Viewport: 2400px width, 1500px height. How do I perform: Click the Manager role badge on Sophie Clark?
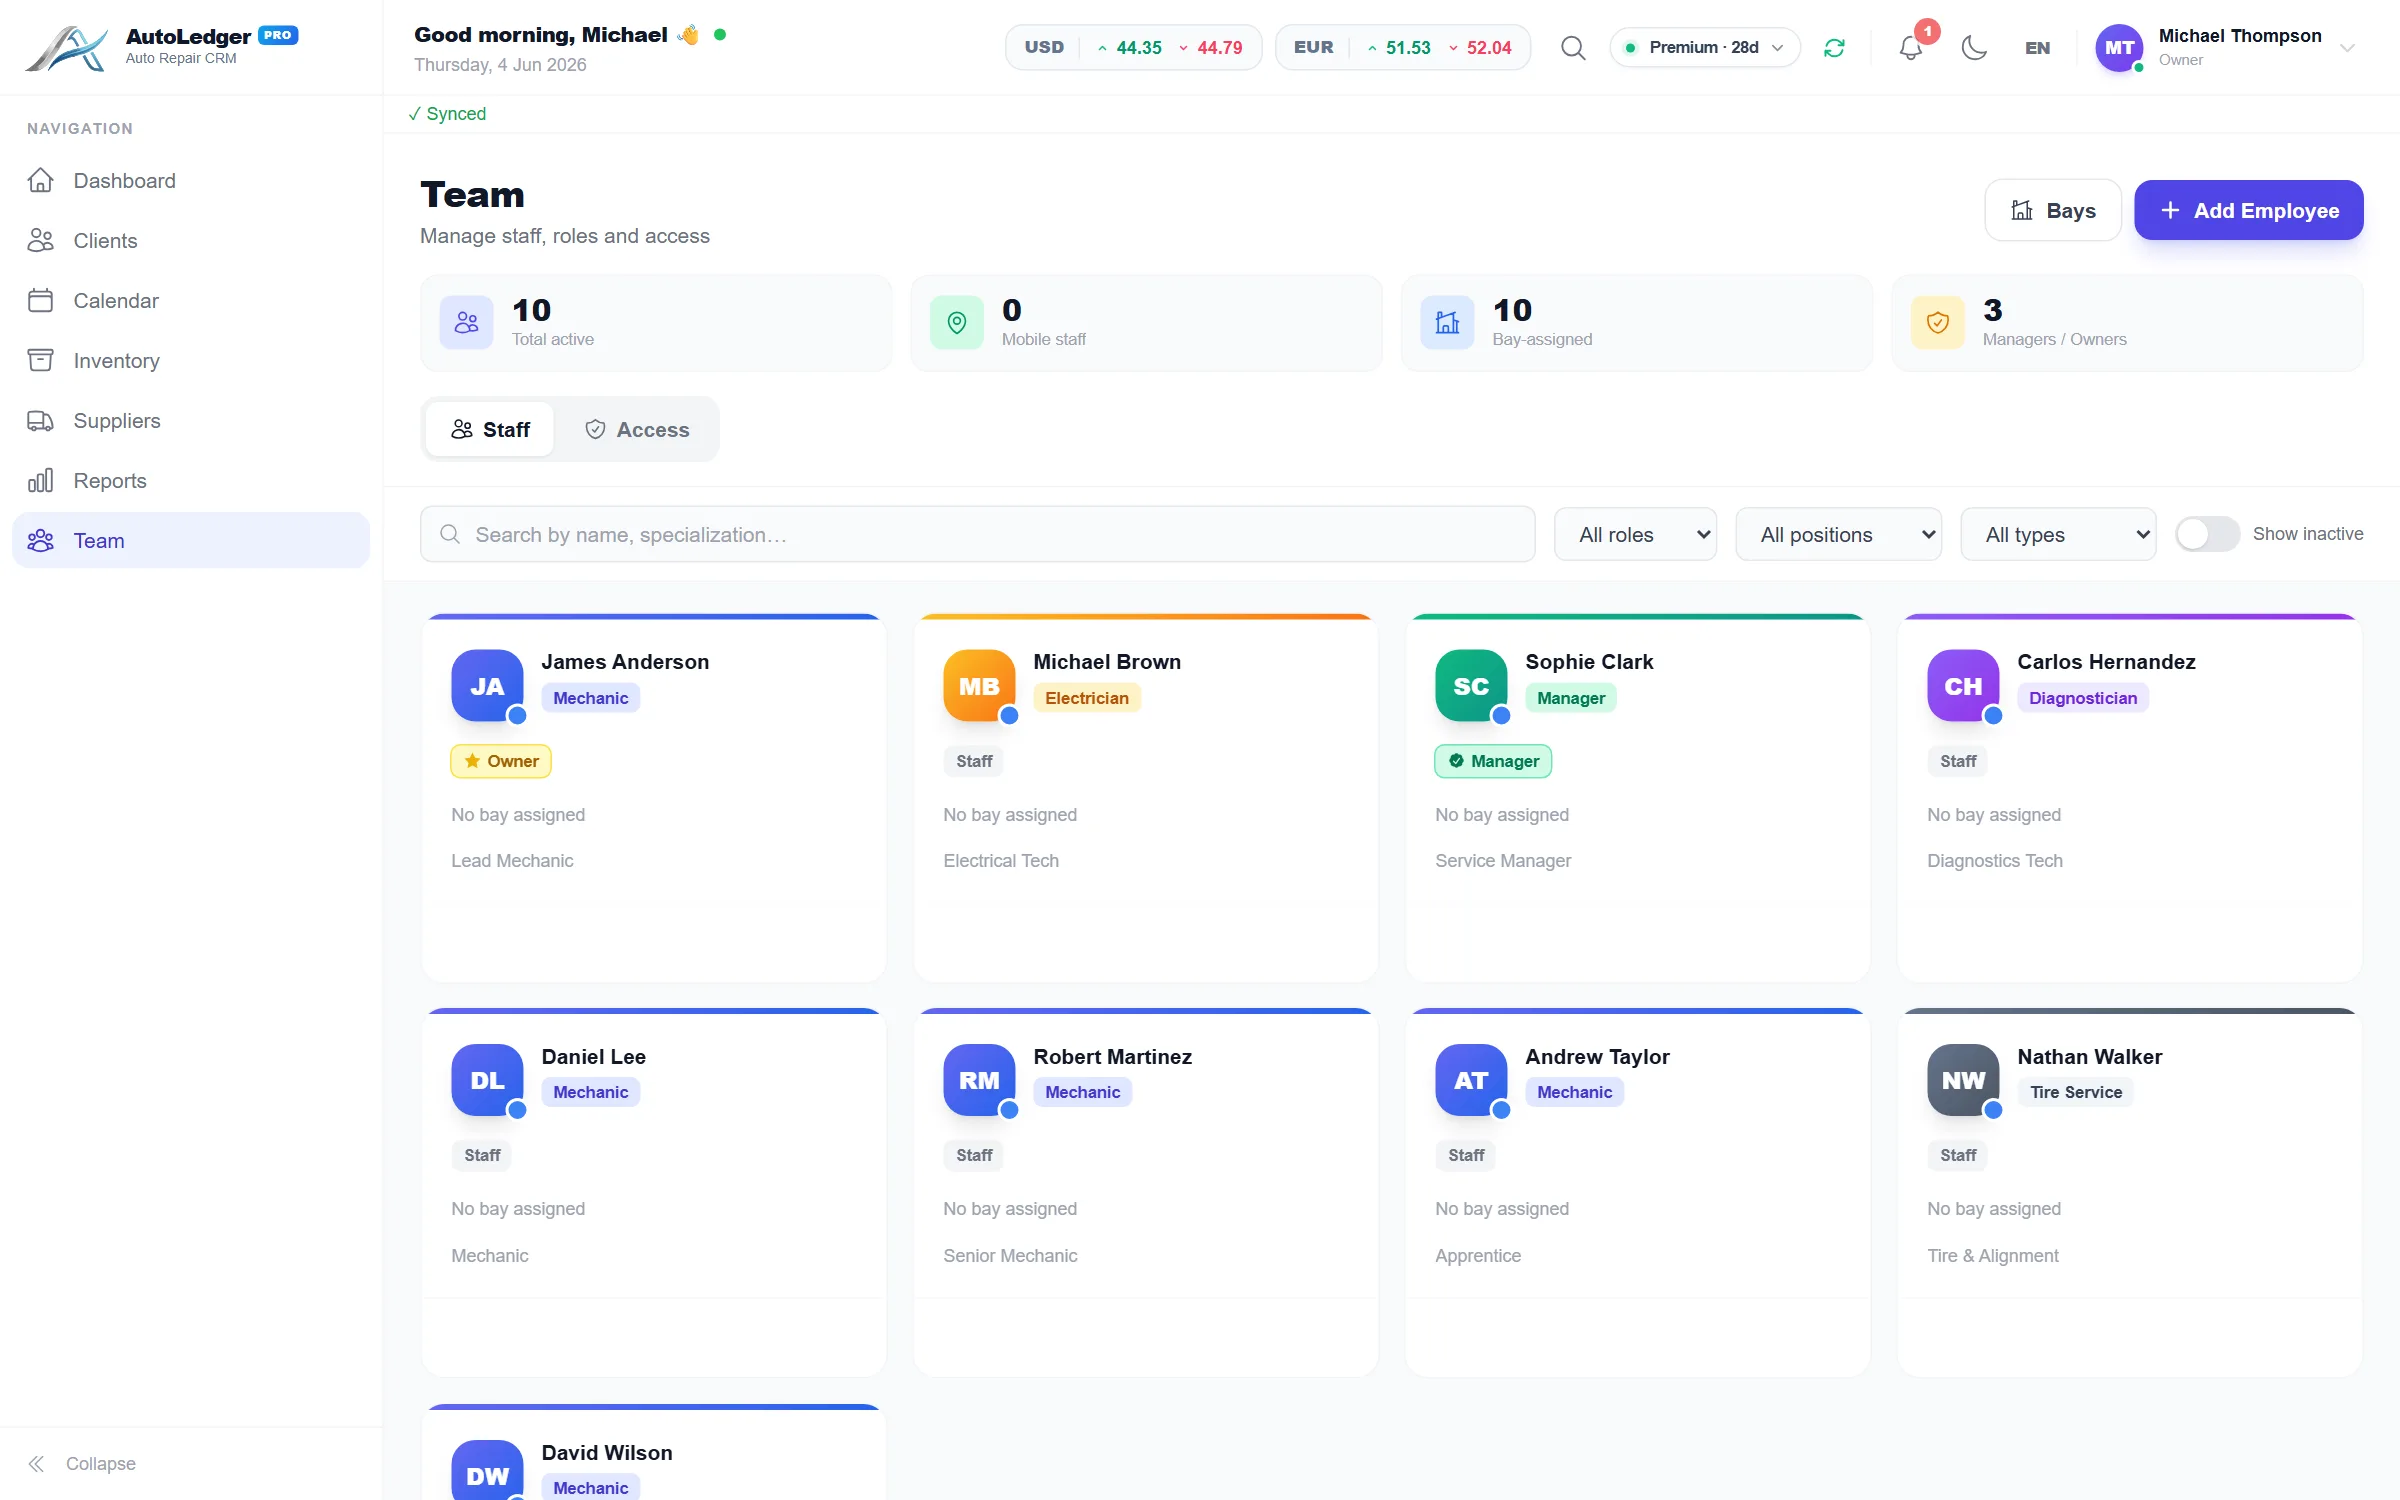coord(1493,761)
